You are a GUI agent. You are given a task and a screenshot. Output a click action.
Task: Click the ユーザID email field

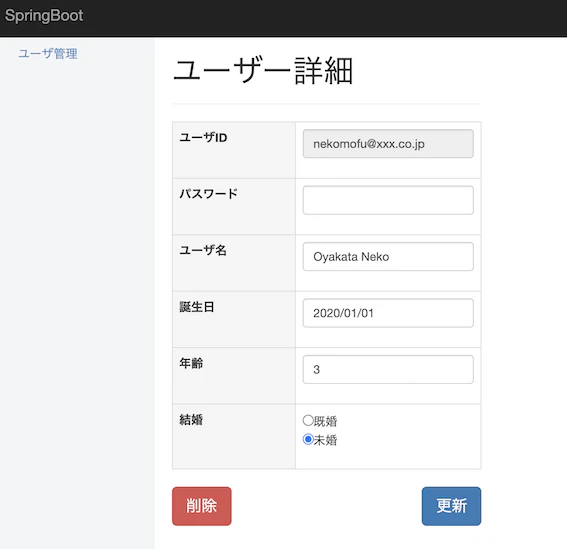[388, 144]
